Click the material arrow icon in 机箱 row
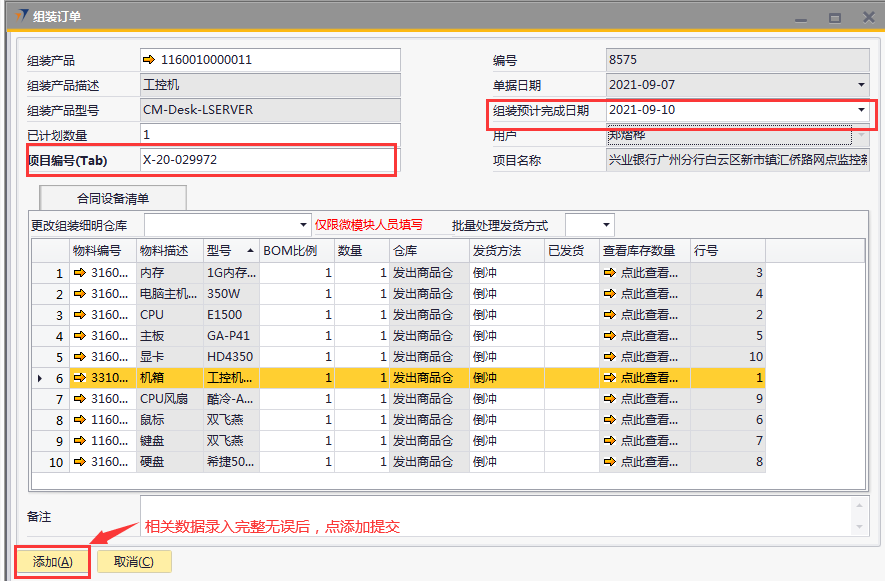 click(x=79, y=378)
